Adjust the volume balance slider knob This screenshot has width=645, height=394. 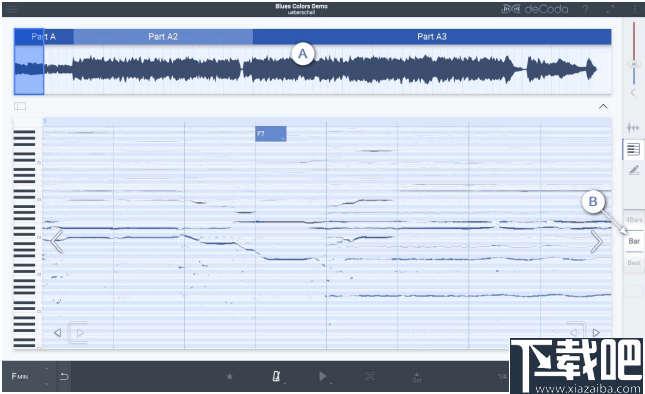tap(634, 65)
